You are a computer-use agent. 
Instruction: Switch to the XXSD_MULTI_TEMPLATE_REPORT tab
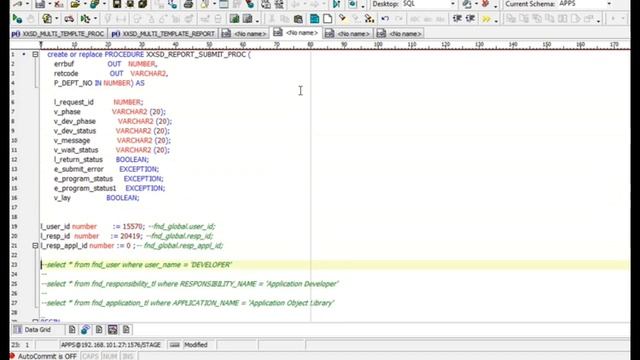click(163, 34)
